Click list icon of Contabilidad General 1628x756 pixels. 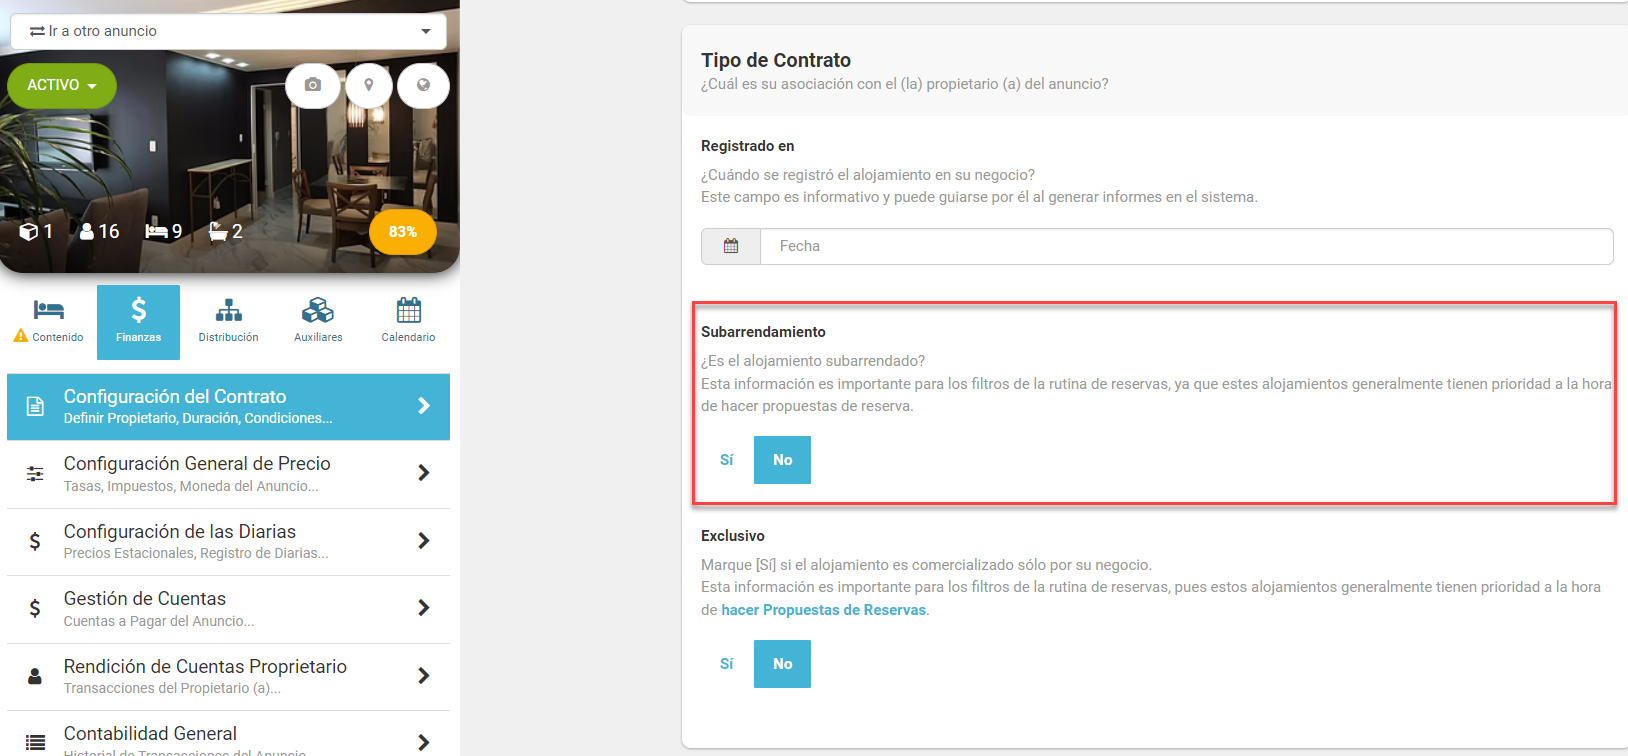click(x=35, y=742)
